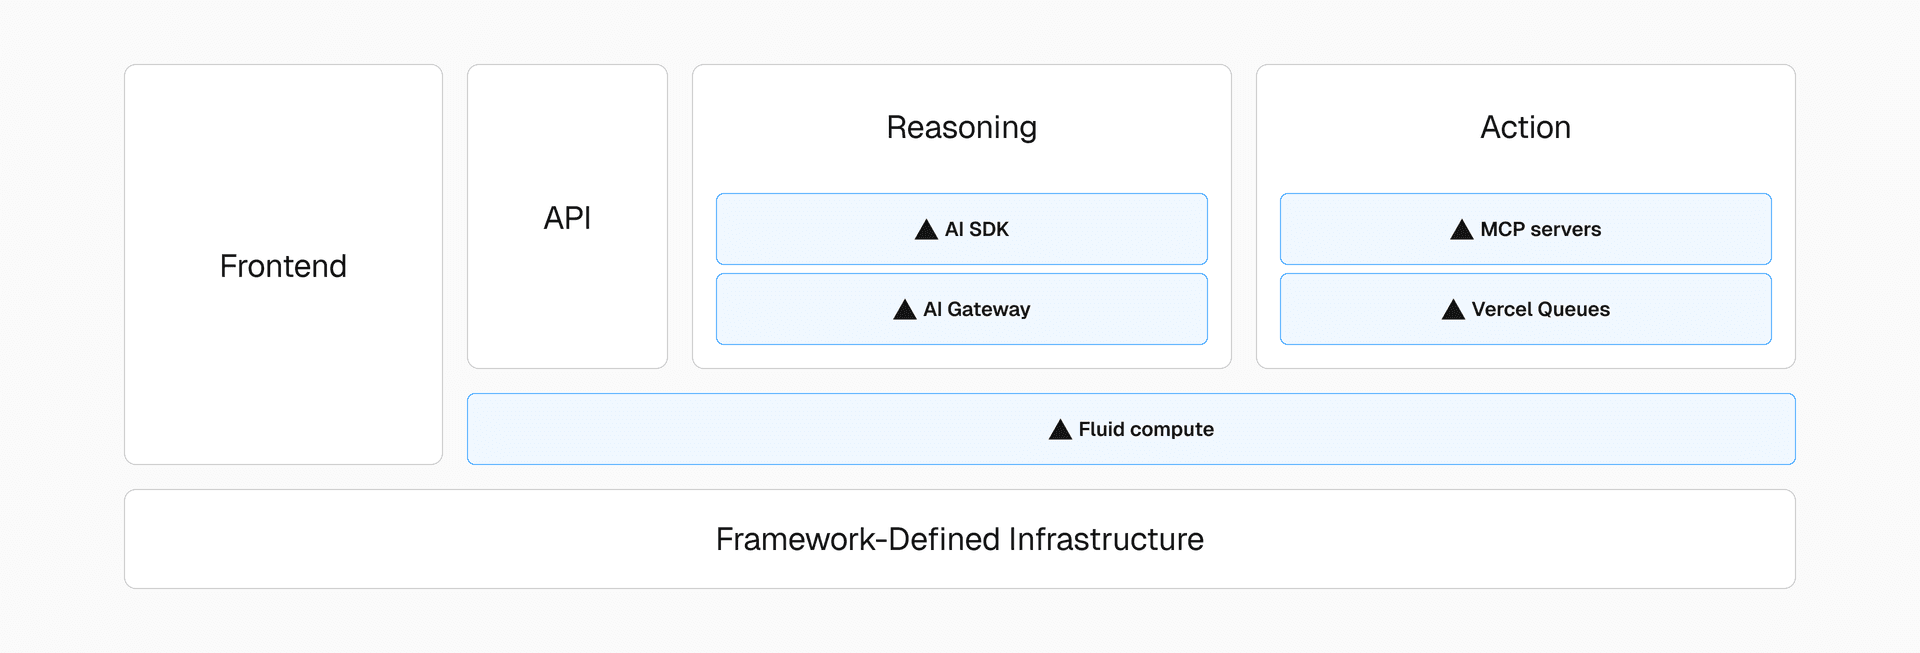1920x653 pixels.
Task: Click the triangle logo beside AI Gateway
Action: coord(904,310)
